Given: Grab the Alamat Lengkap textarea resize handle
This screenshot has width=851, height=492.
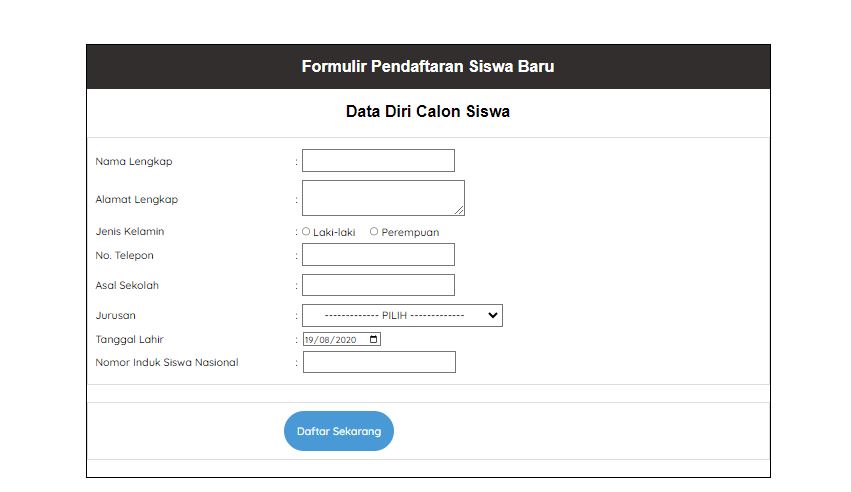Looking at the screenshot, I should coord(460,211).
